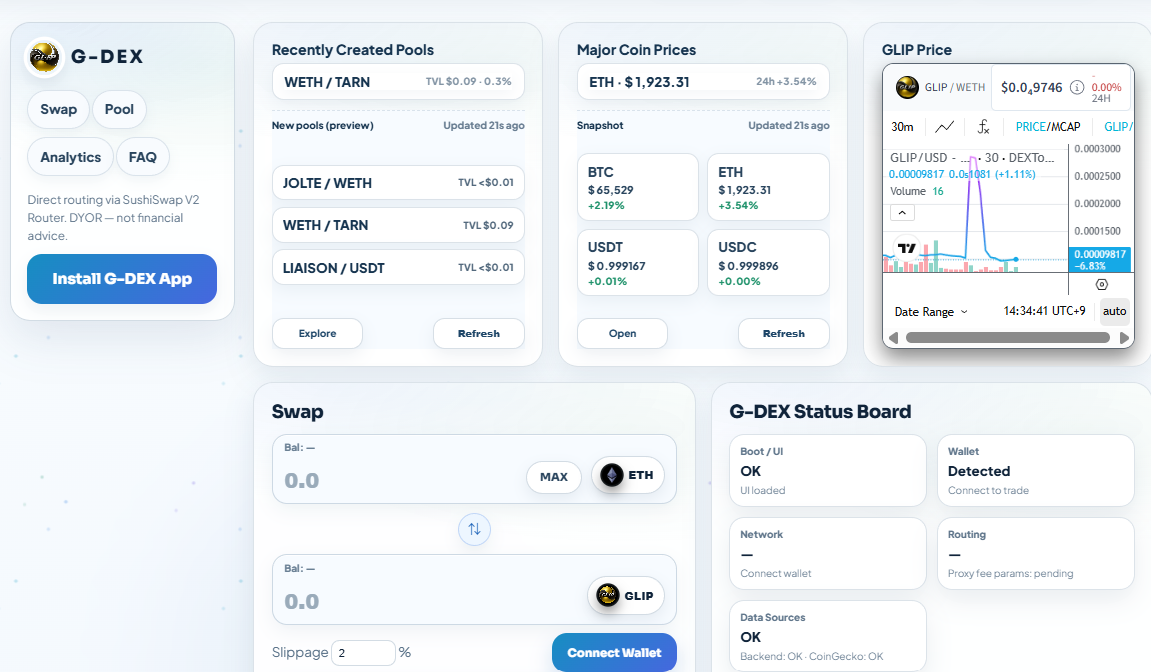The height and width of the screenshot is (672, 1151).
Task: Click the Data Sources status card
Action: tap(827, 636)
